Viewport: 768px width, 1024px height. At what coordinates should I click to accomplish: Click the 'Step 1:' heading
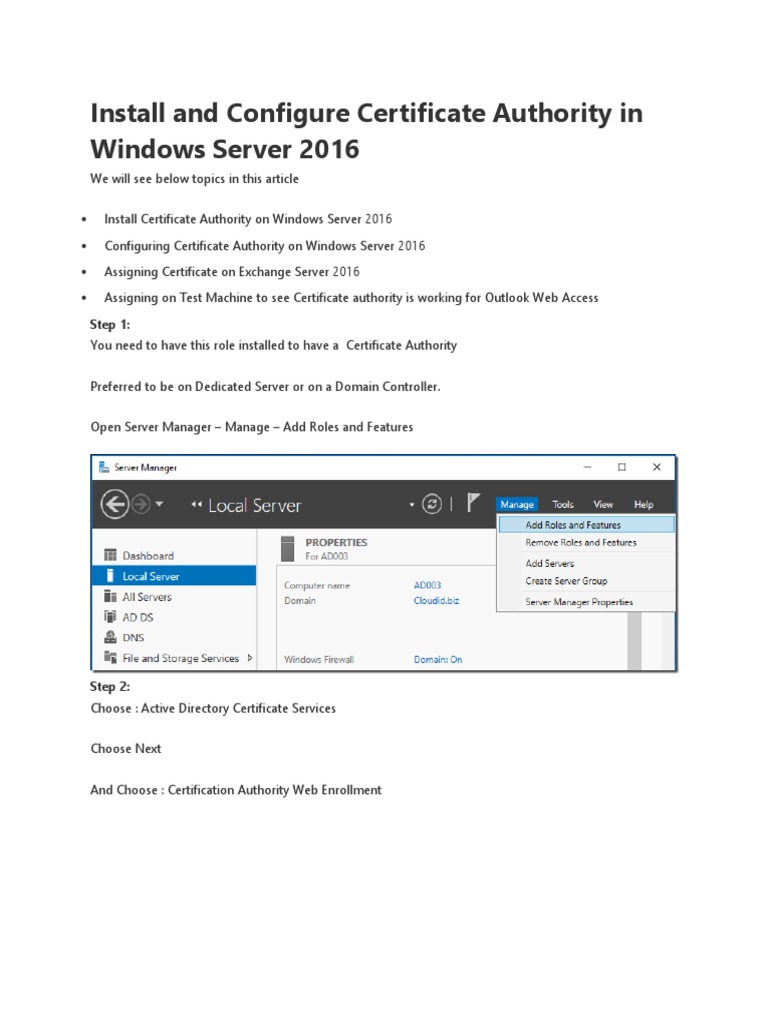click(x=110, y=325)
